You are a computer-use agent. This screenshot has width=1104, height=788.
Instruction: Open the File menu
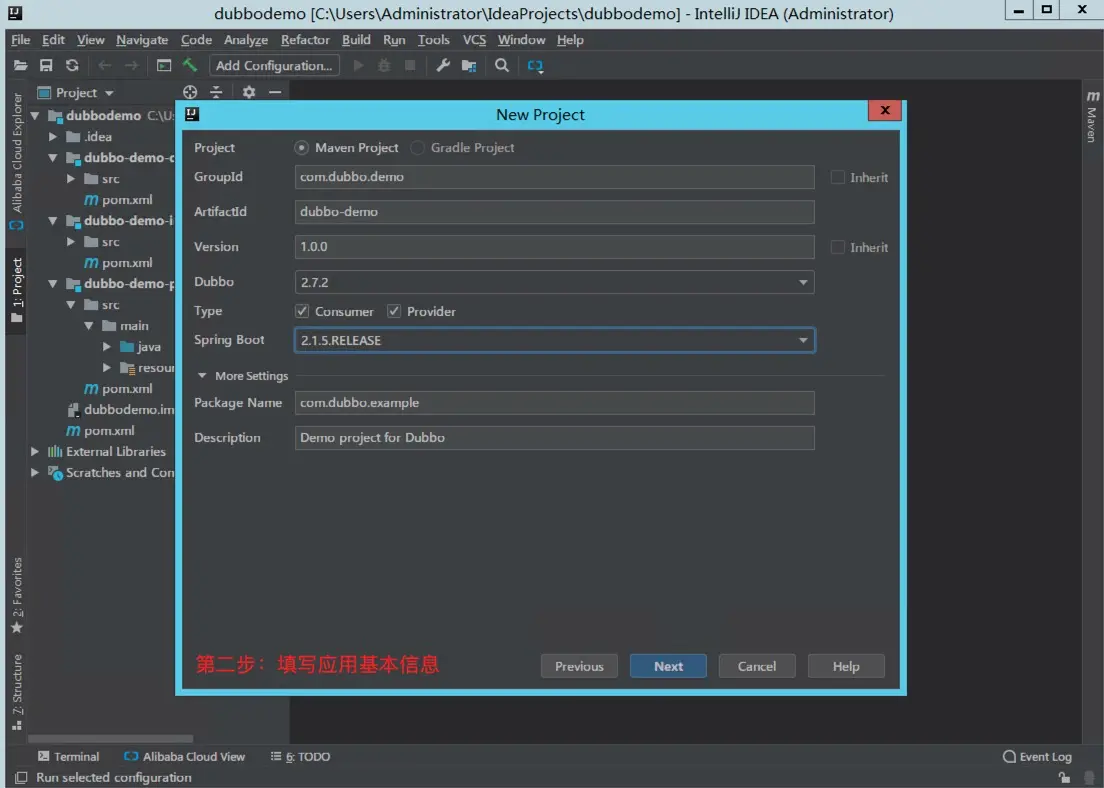coord(20,40)
